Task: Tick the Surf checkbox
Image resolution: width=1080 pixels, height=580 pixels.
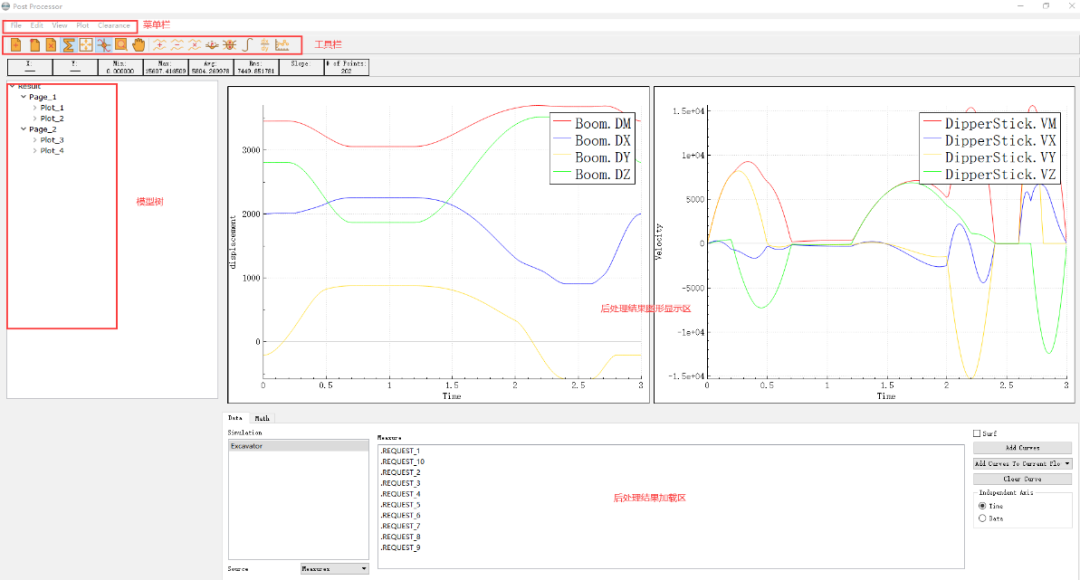Action: pyautogui.click(x=977, y=433)
